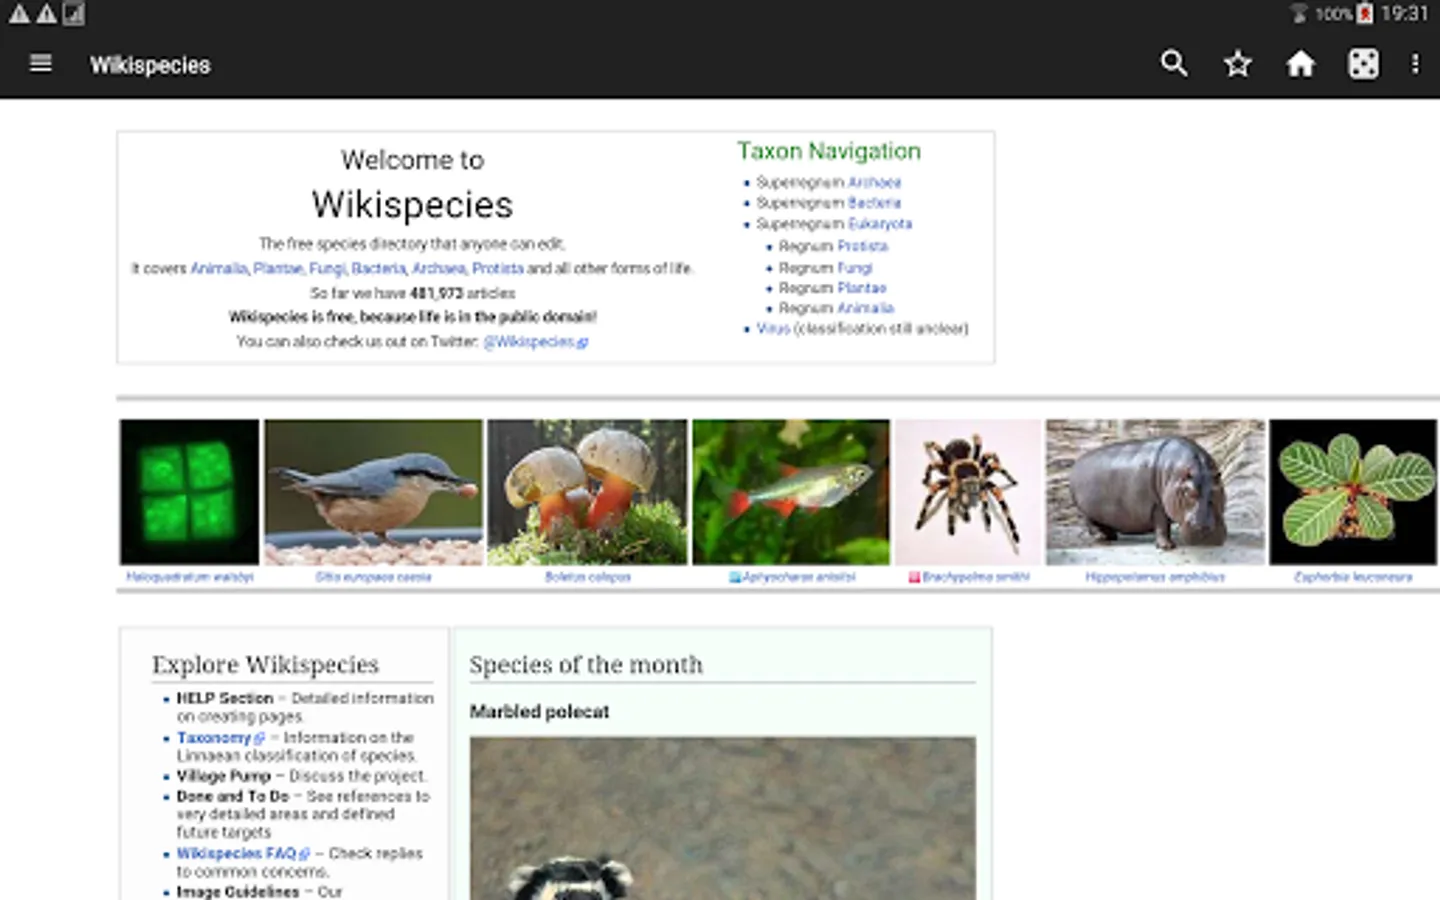
Task: Tap the Hippopotamus amphibius photo
Action: tap(1155, 492)
